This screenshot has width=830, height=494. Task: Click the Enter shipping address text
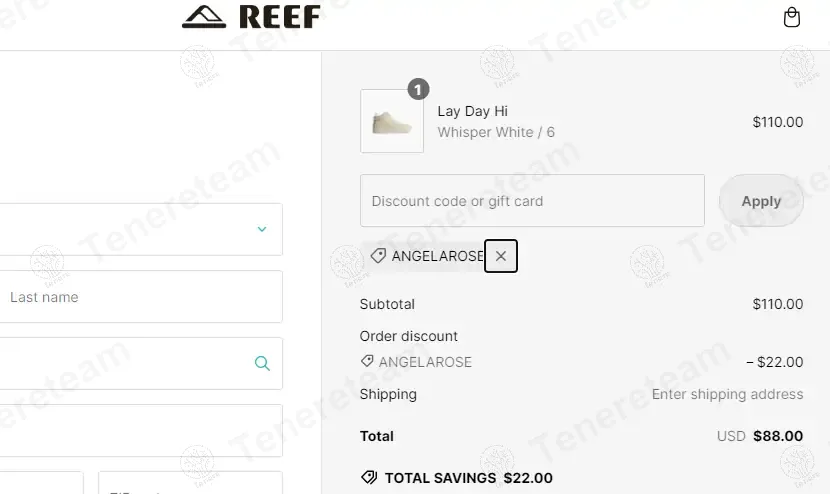(727, 394)
